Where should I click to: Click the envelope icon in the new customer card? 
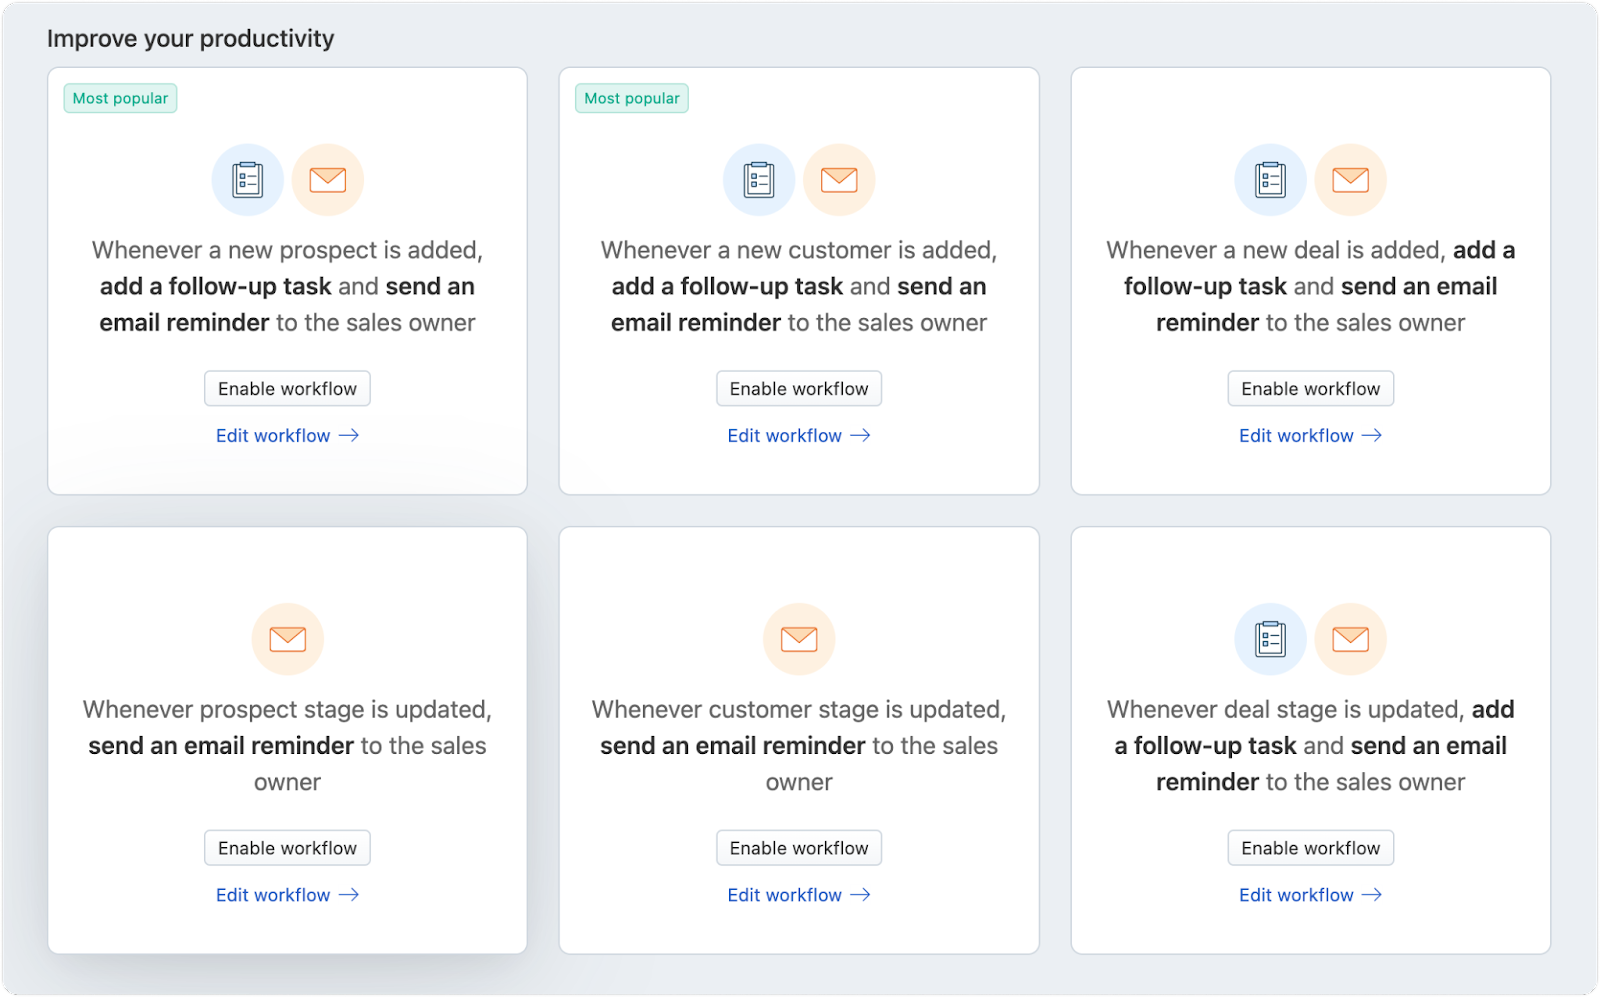pyautogui.click(x=839, y=180)
